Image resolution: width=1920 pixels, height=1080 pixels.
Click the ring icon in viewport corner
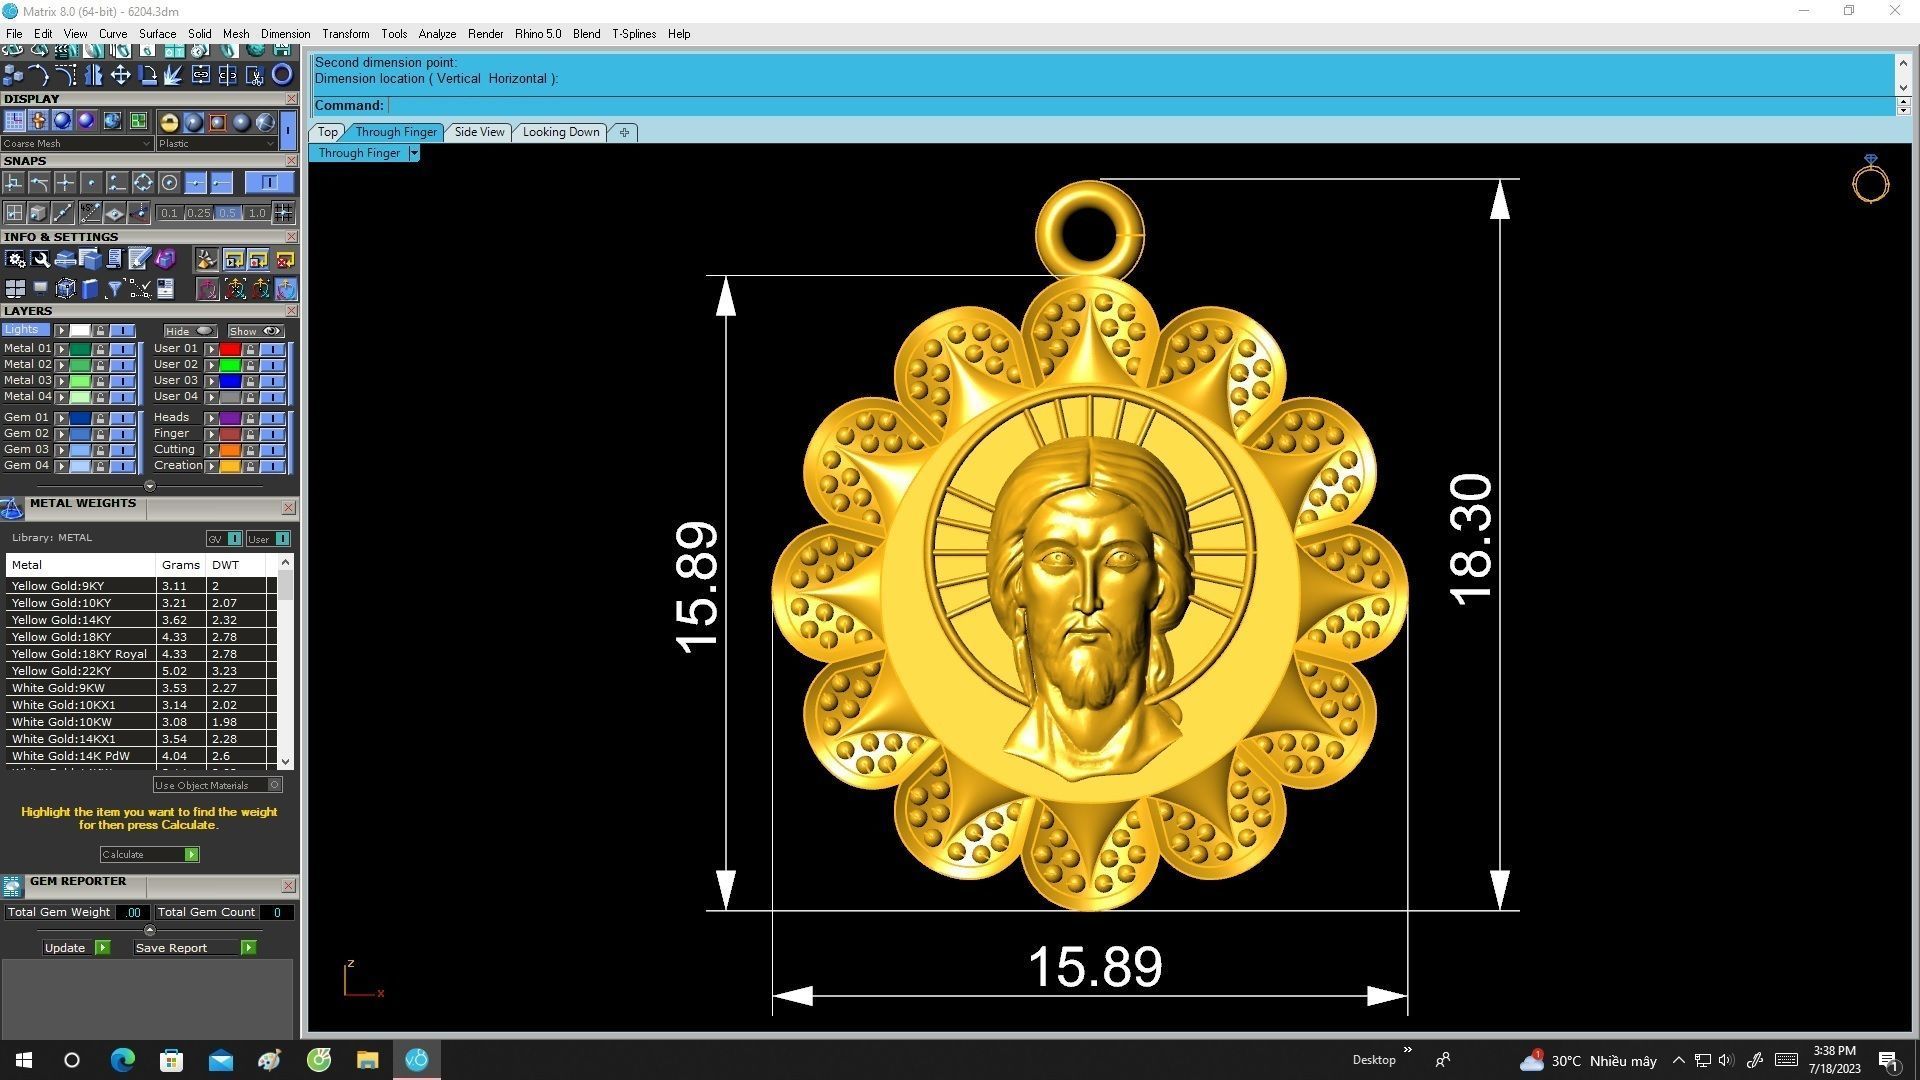[1870, 180]
